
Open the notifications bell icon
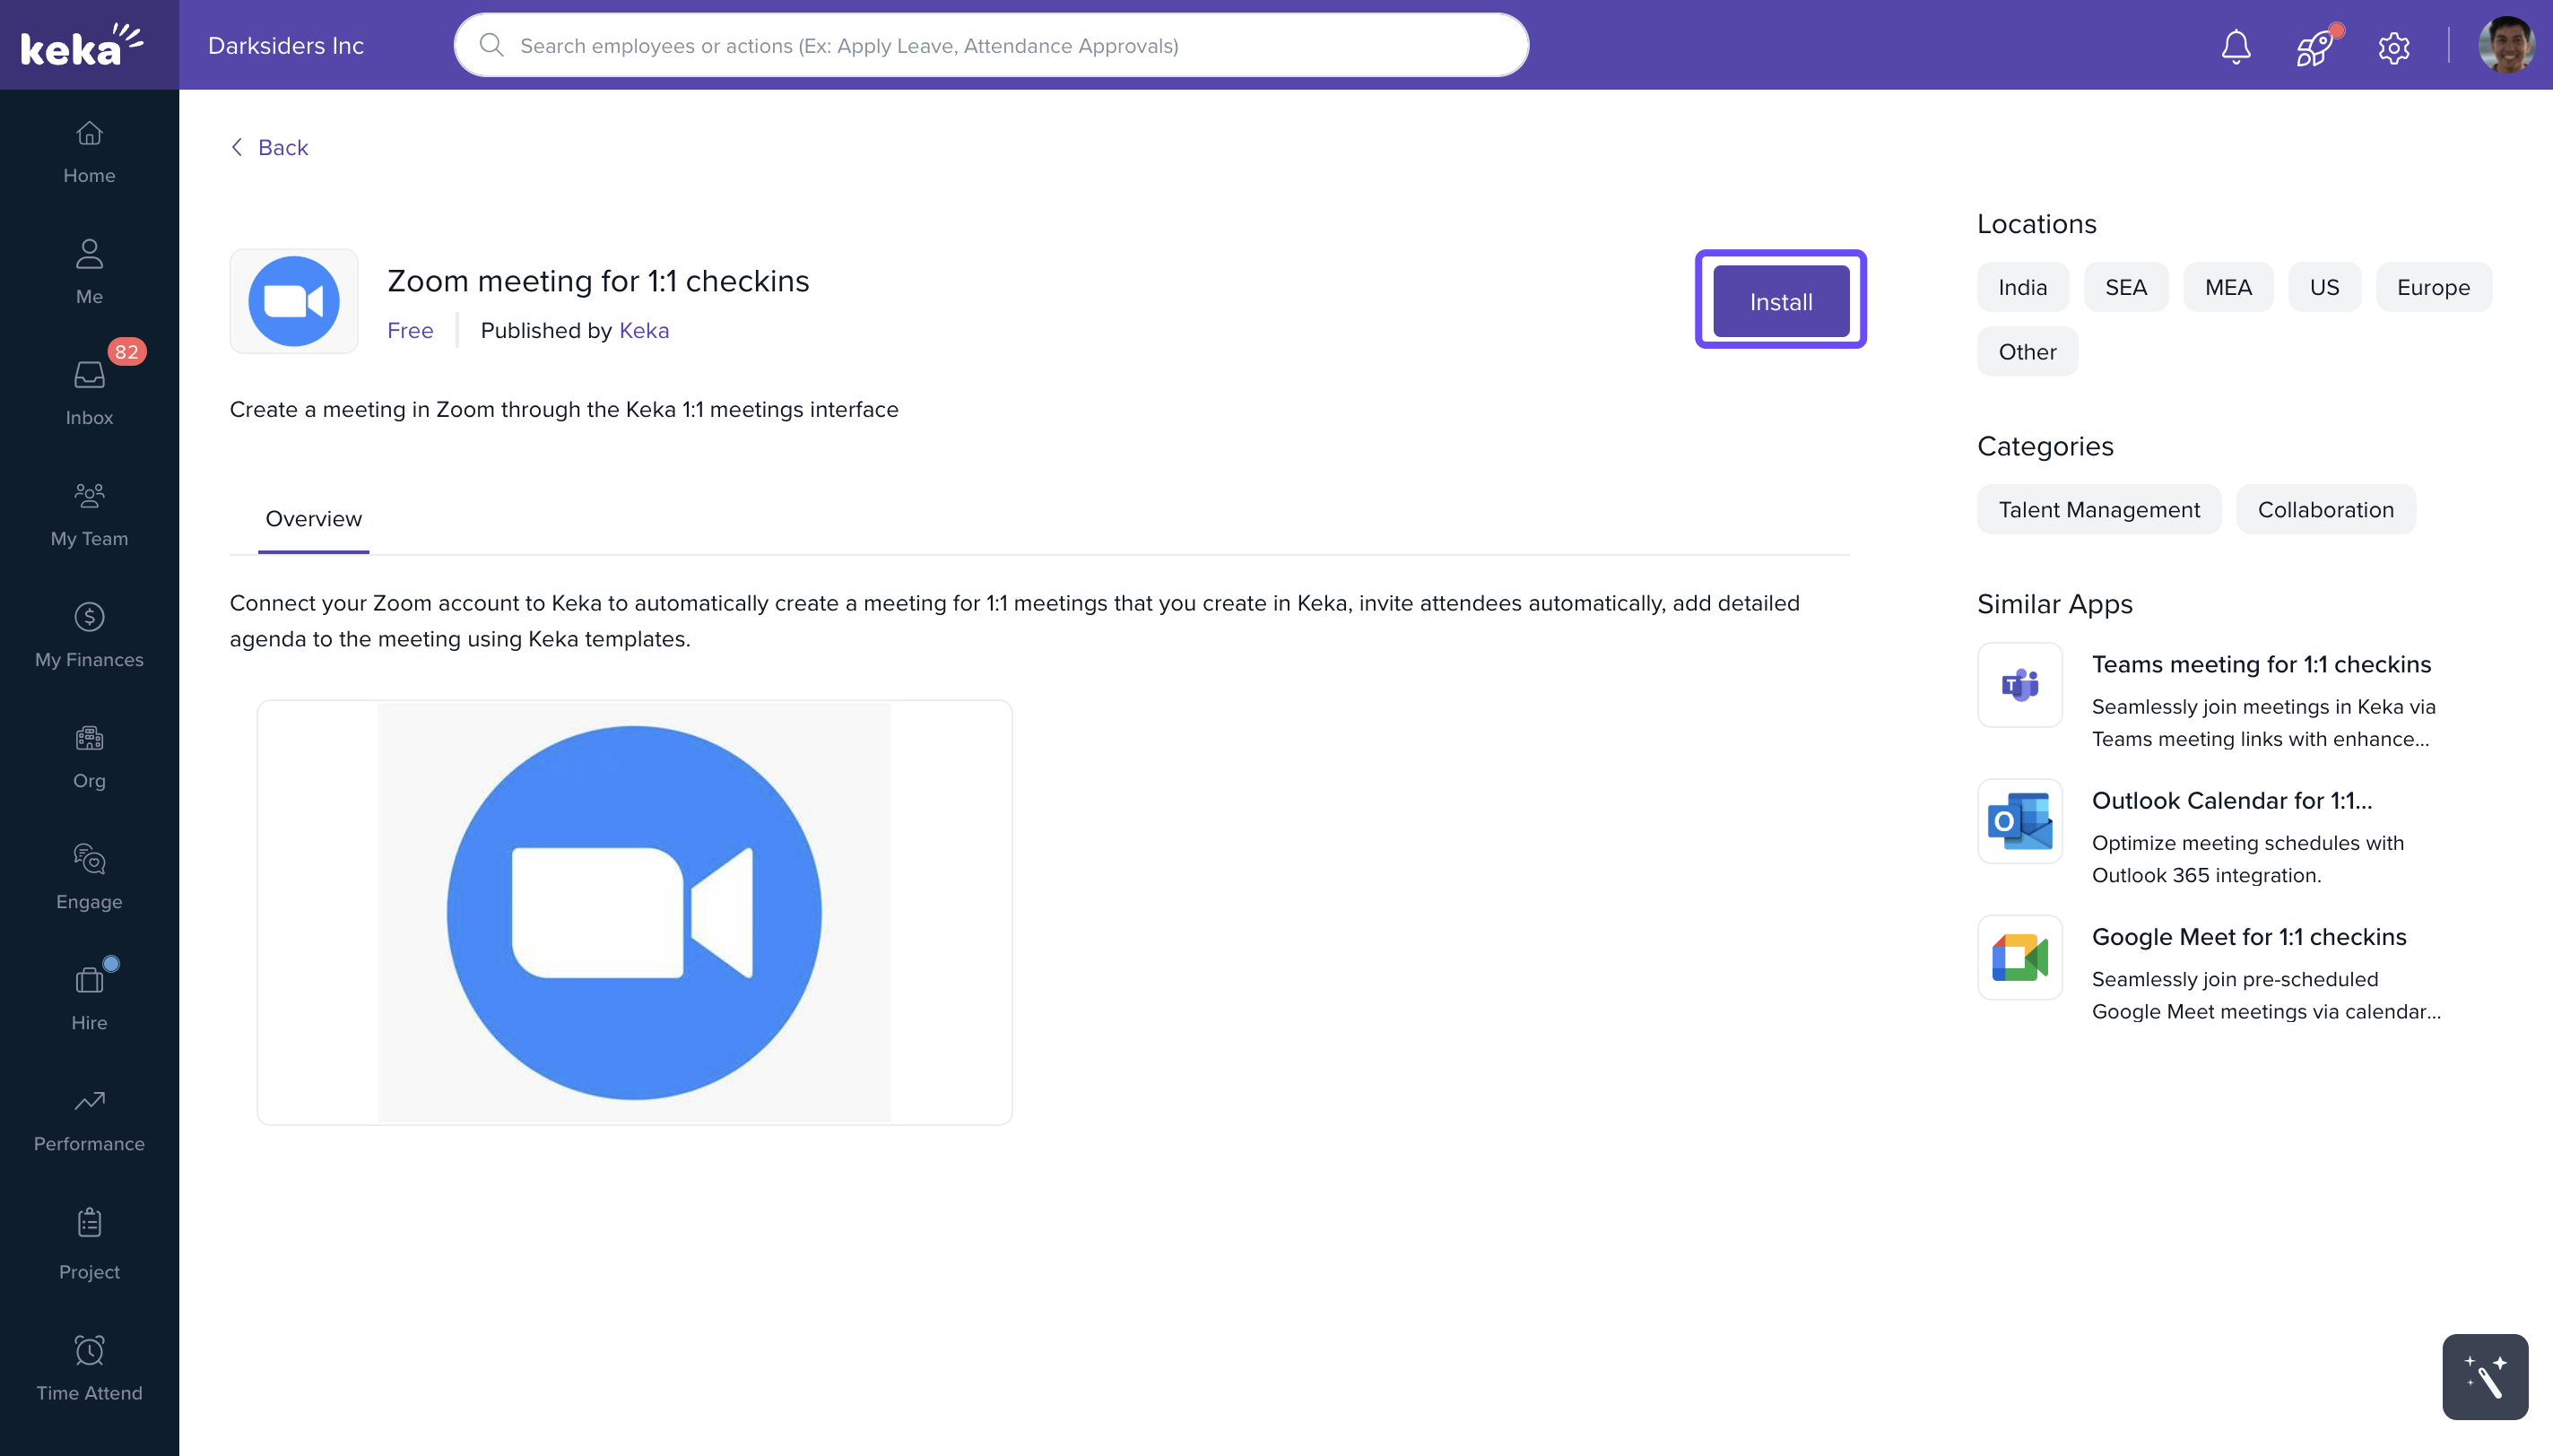tap(2235, 46)
